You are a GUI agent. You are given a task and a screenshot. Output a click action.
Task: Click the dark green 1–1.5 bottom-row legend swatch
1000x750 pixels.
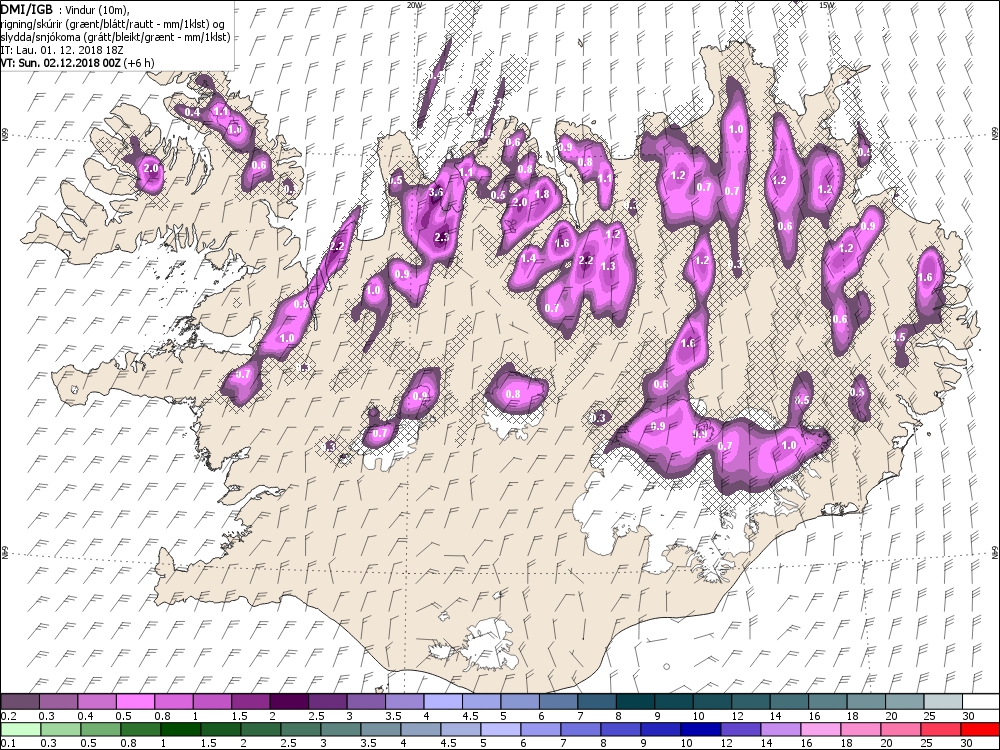coord(180,730)
